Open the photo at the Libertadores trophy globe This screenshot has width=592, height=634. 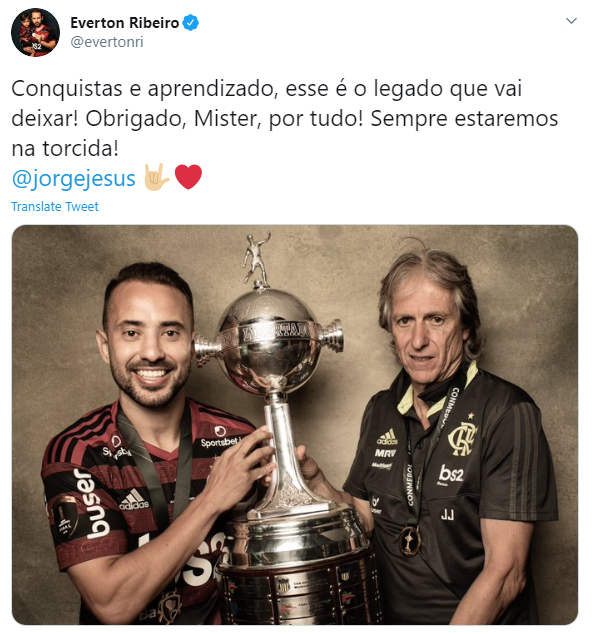tap(269, 339)
